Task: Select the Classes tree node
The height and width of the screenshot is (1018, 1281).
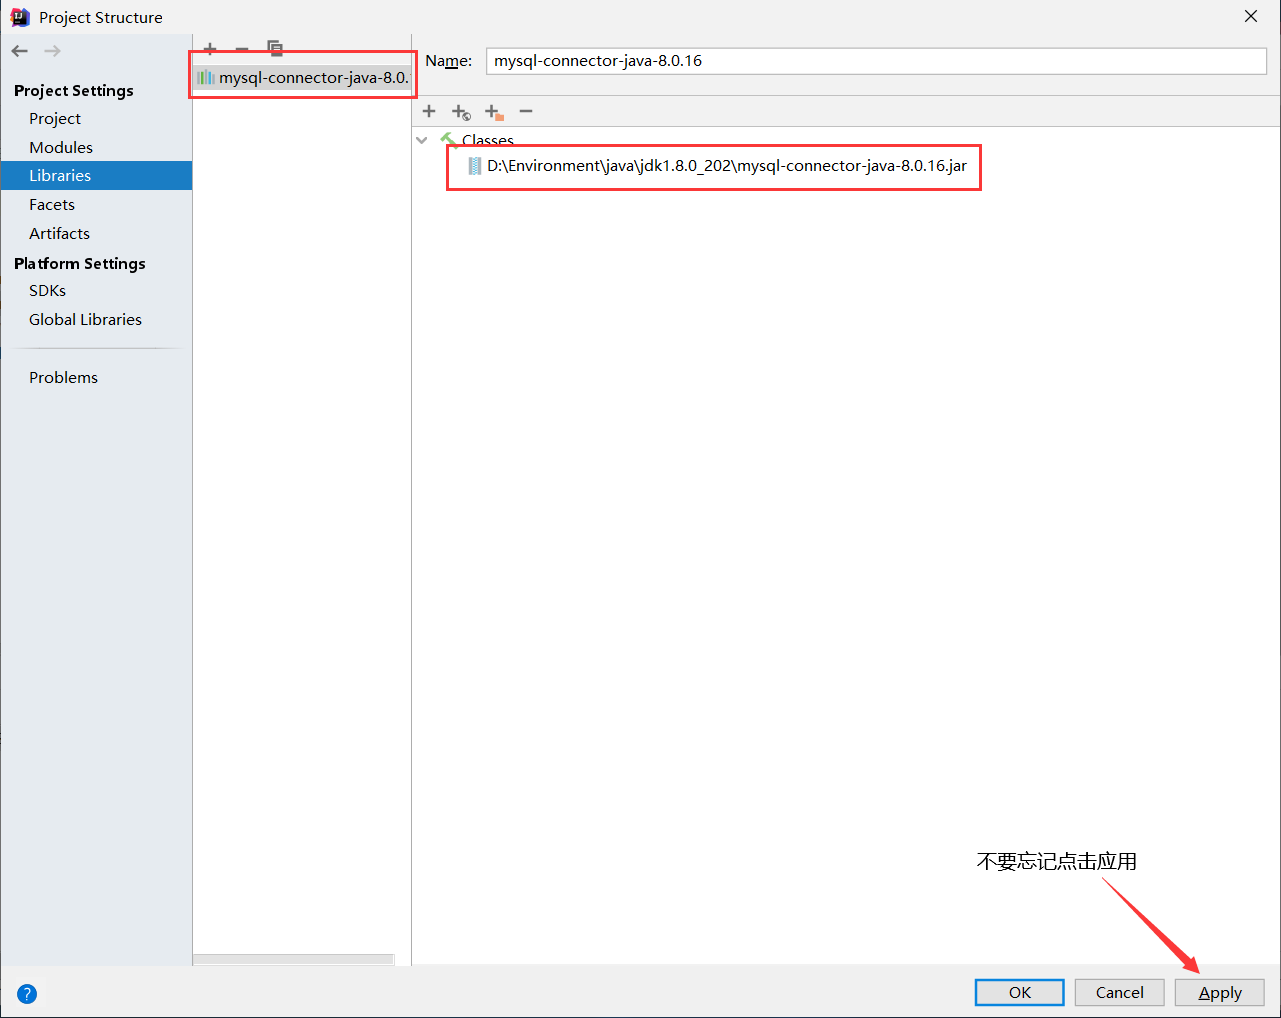Action: point(488,140)
